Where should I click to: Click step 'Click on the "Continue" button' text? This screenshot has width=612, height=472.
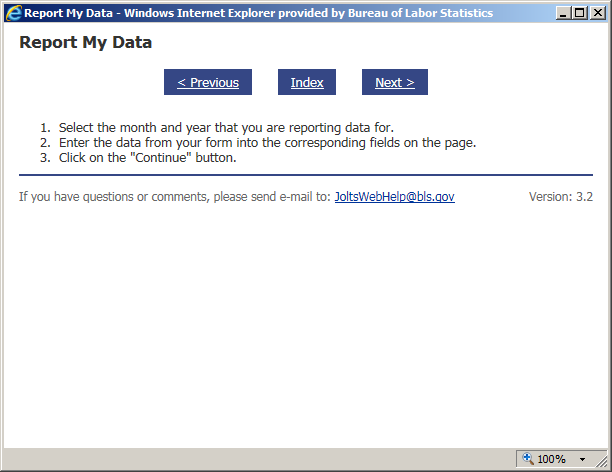(148, 158)
